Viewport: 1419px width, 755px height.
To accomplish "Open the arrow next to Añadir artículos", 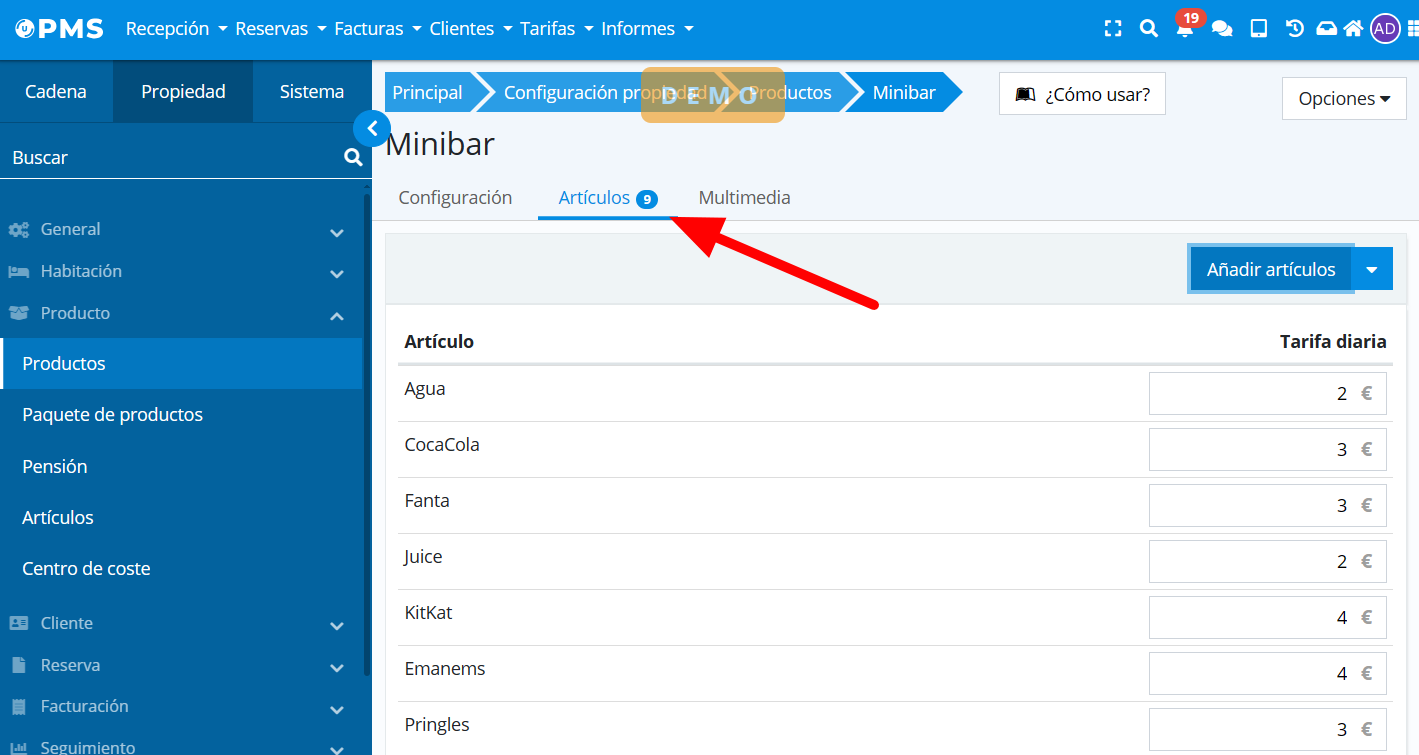I will pos(1372,269).
